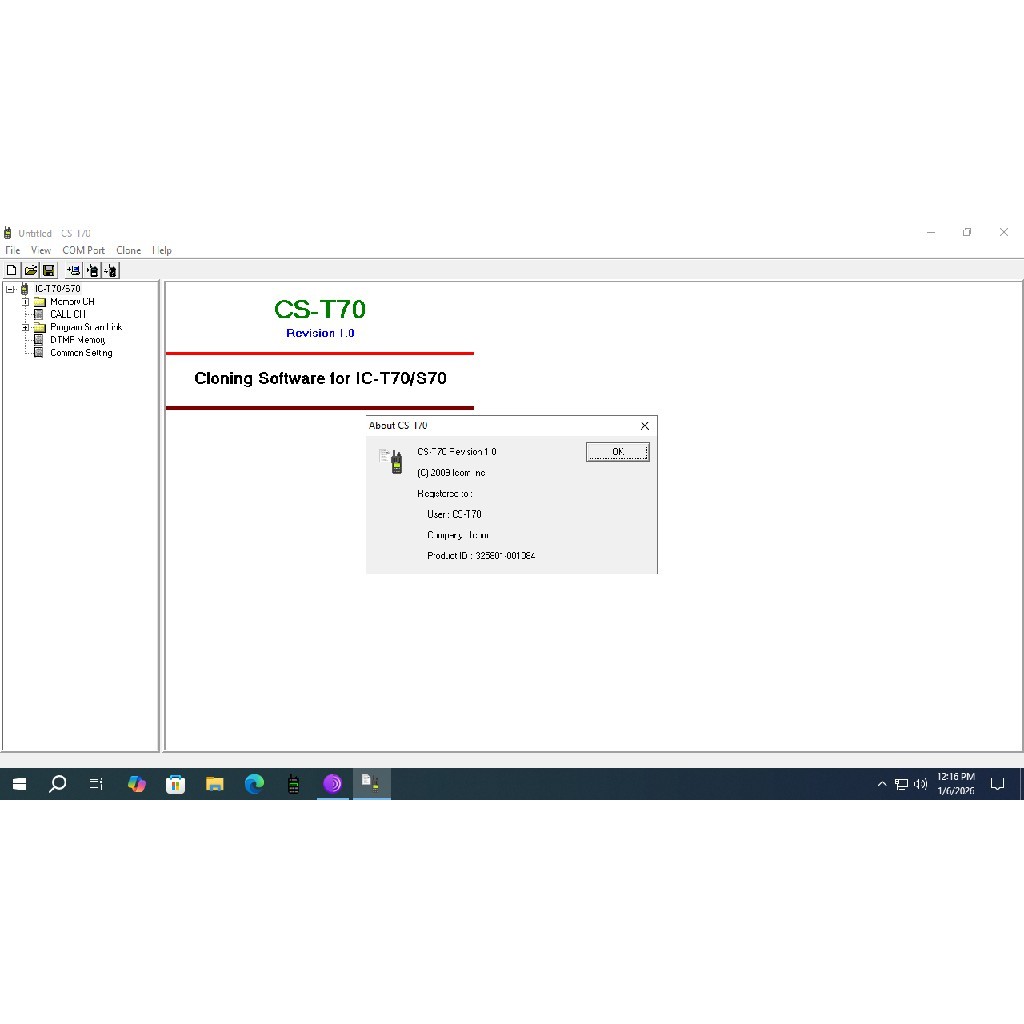The height and width of the screenshot is (1024, 1024).
Task: Open DTMF Memory in the tree
Action: click(77, 340)
